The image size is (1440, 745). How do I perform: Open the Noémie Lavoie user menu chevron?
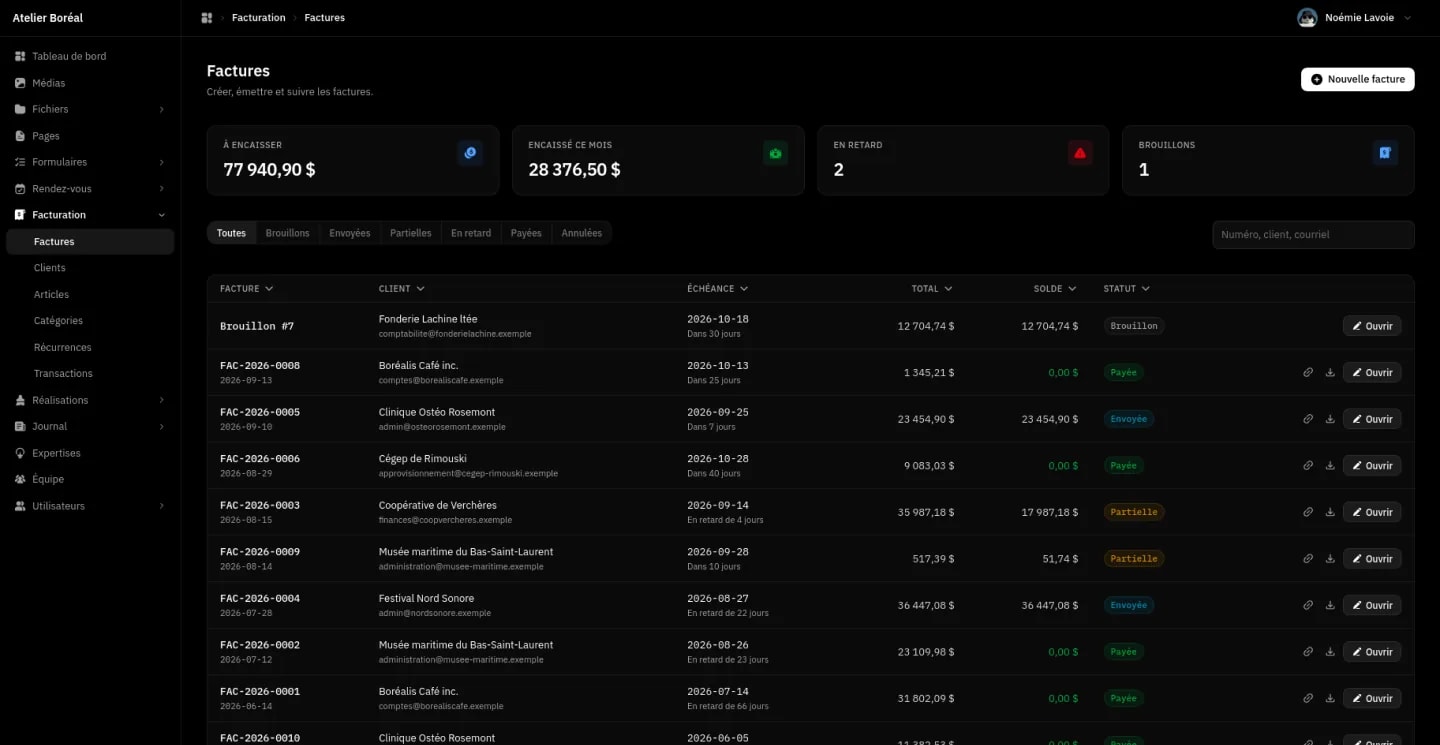pyautogui.click(x=1408, y=18)
